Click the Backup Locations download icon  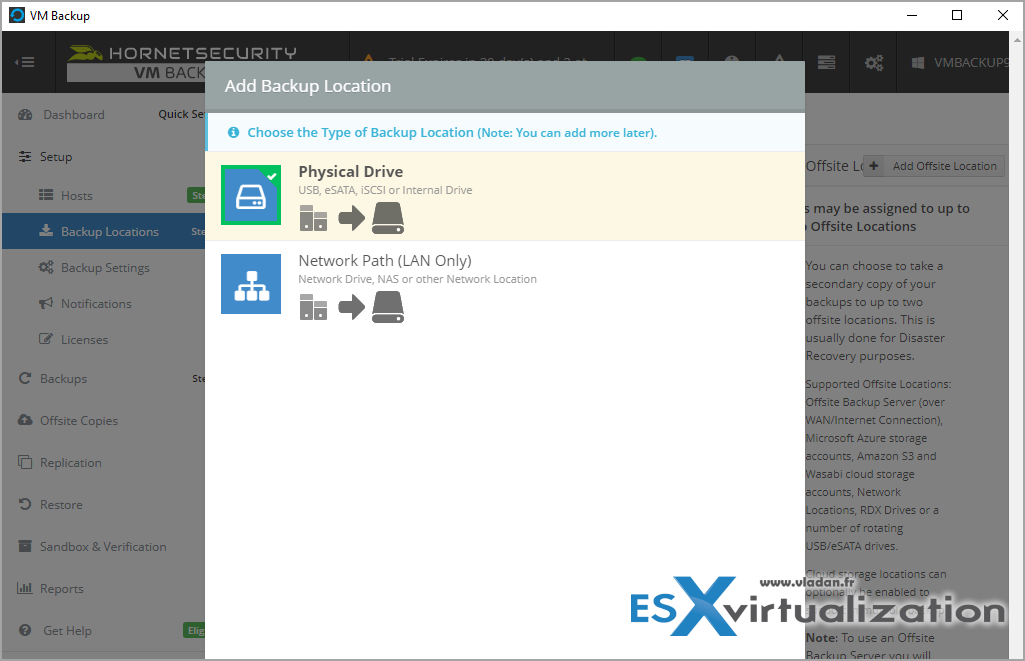46,230
